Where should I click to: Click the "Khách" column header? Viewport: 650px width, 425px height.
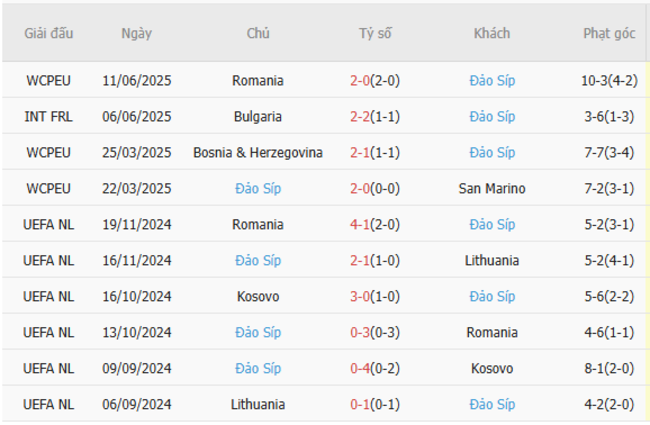click(492, 33)
